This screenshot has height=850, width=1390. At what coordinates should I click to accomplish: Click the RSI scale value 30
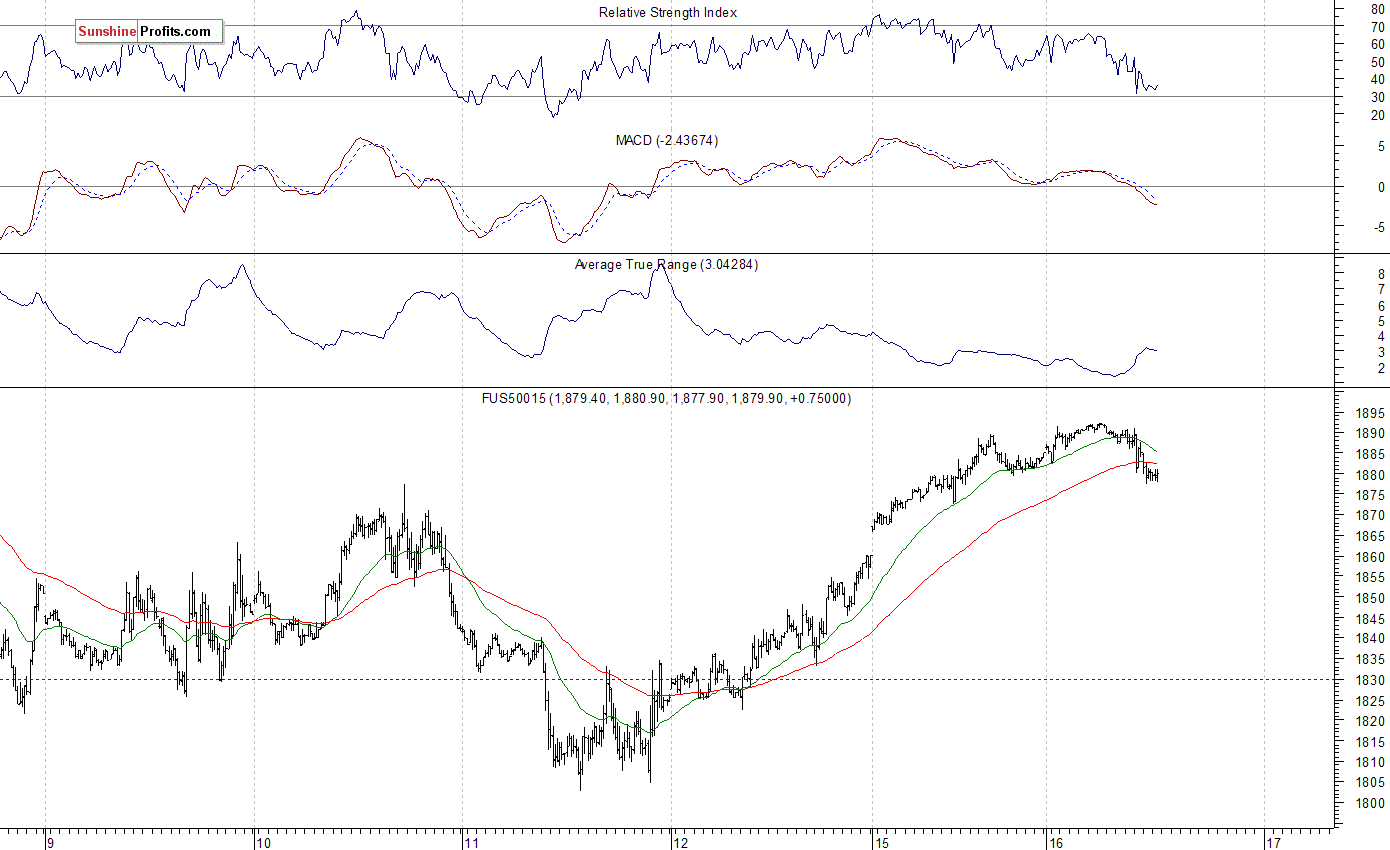1378,97
